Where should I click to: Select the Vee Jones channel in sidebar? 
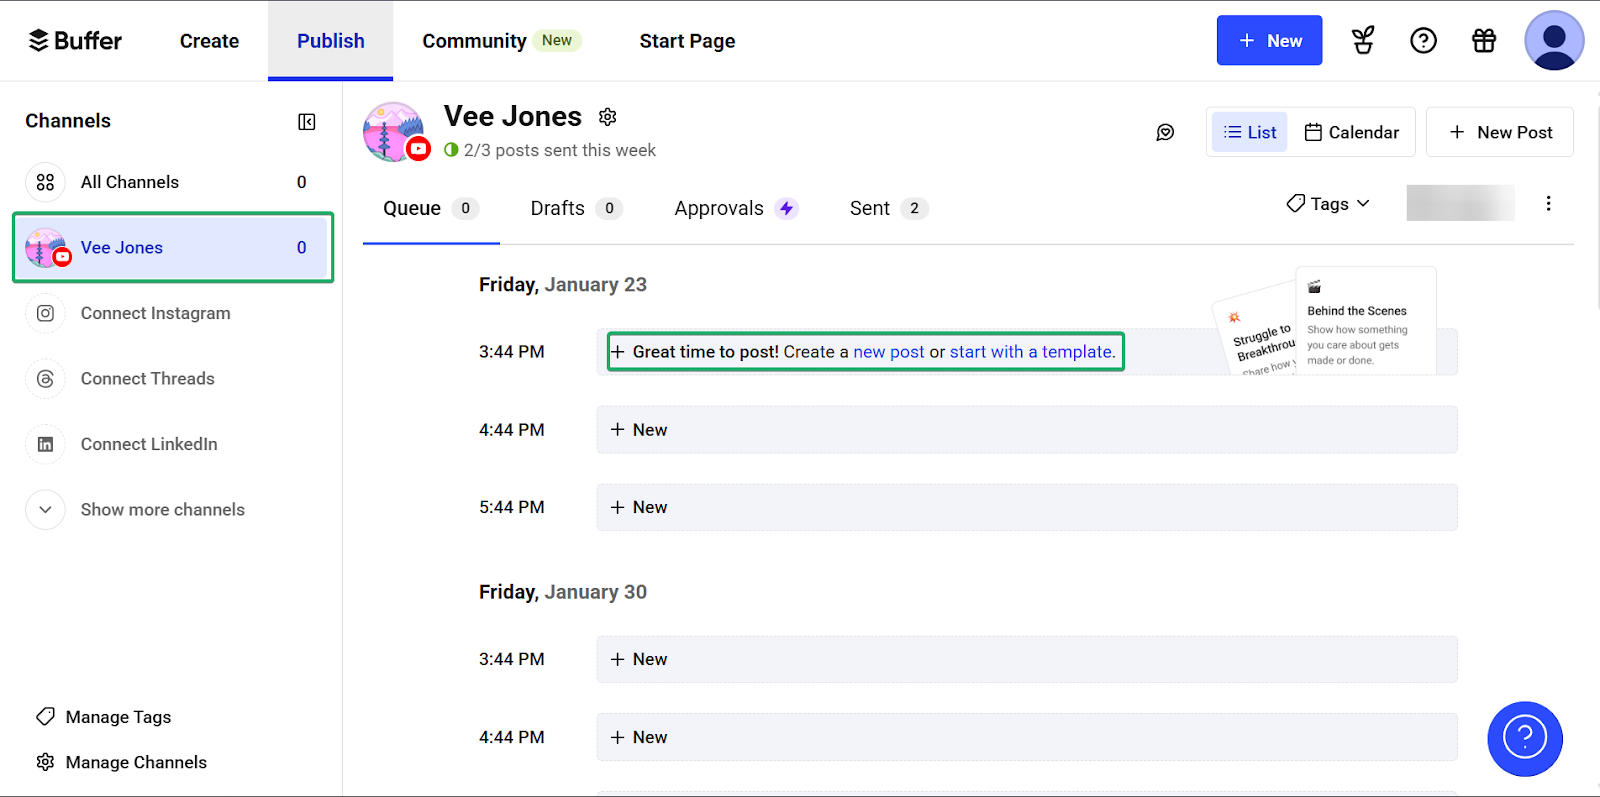[x=173, y=247]
